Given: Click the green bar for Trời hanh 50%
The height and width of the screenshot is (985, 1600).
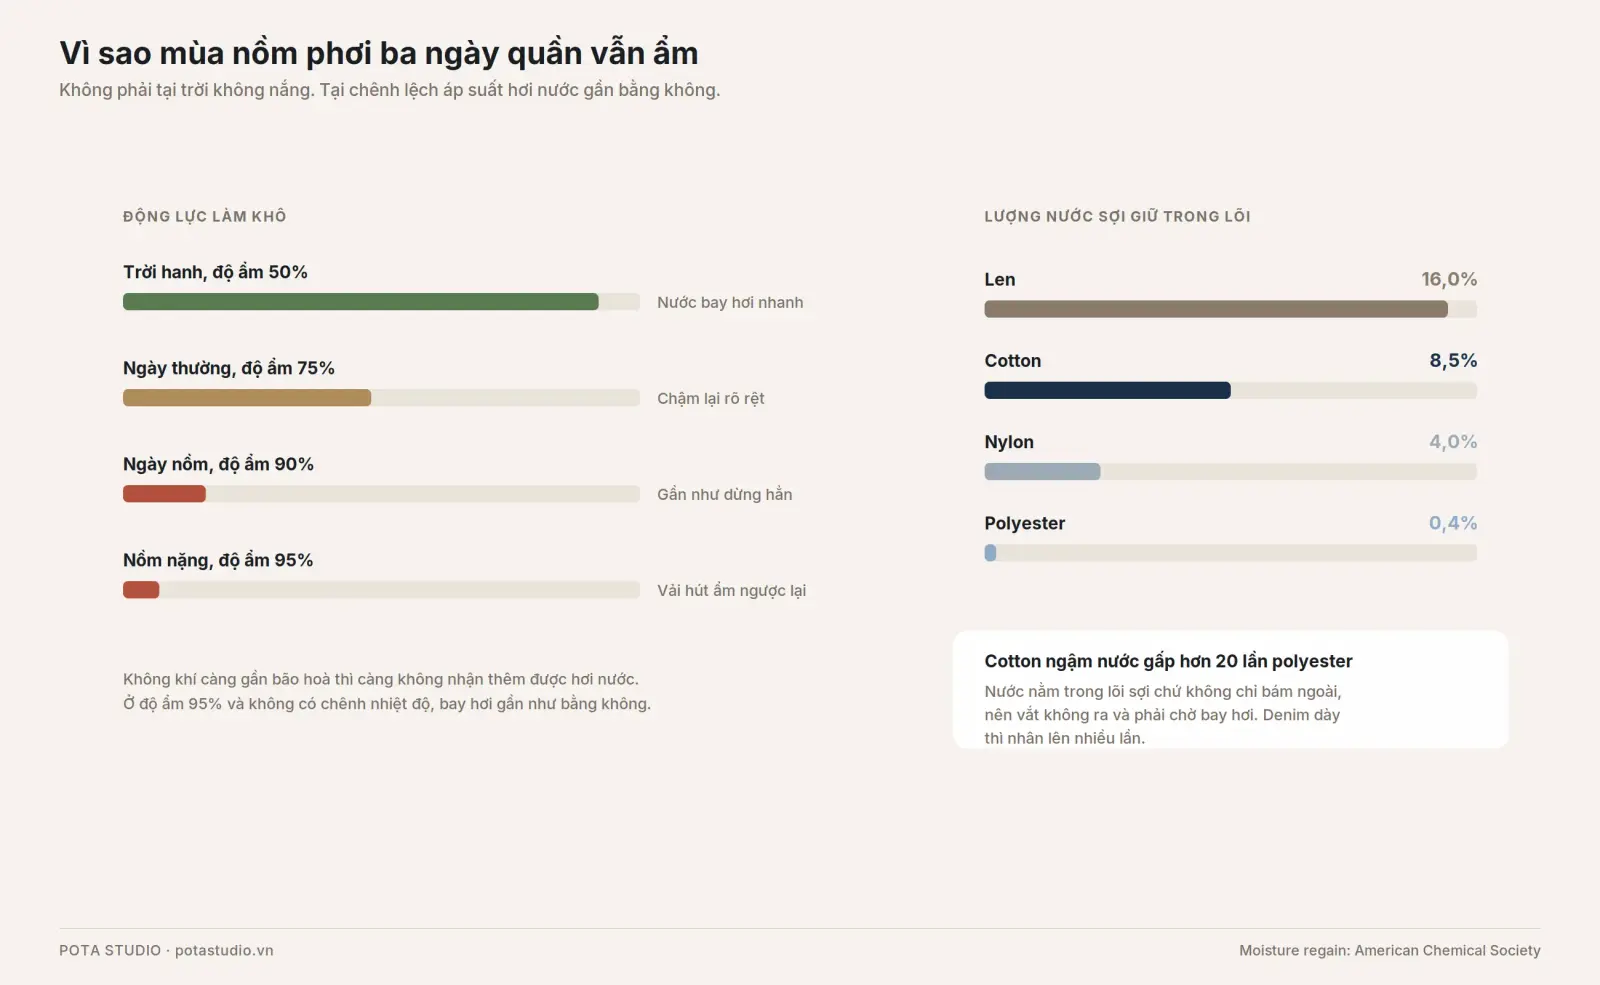Looking at the screenshot, I should [361, 302].
